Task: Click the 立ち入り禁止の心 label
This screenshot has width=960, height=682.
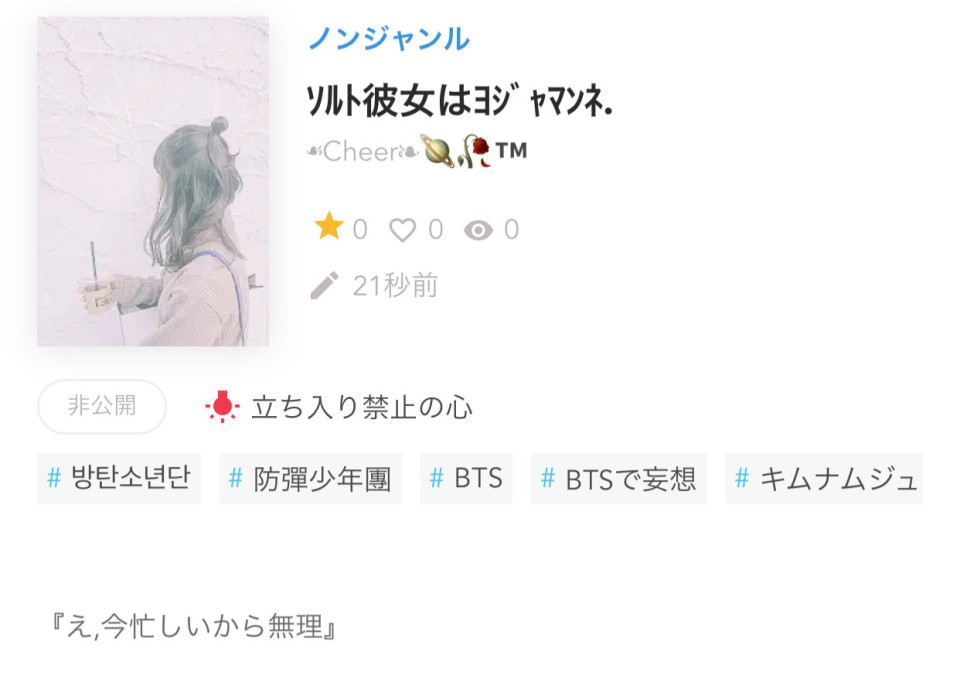Action: tap(362, 407)
